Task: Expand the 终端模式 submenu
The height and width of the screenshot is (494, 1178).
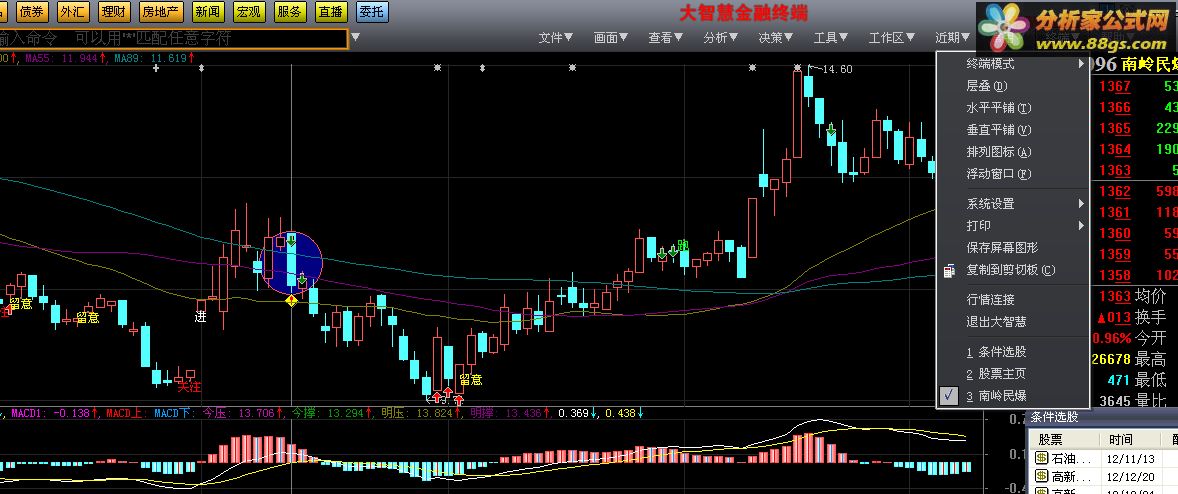Action: pyautogui.click(x=1012, y=64)
